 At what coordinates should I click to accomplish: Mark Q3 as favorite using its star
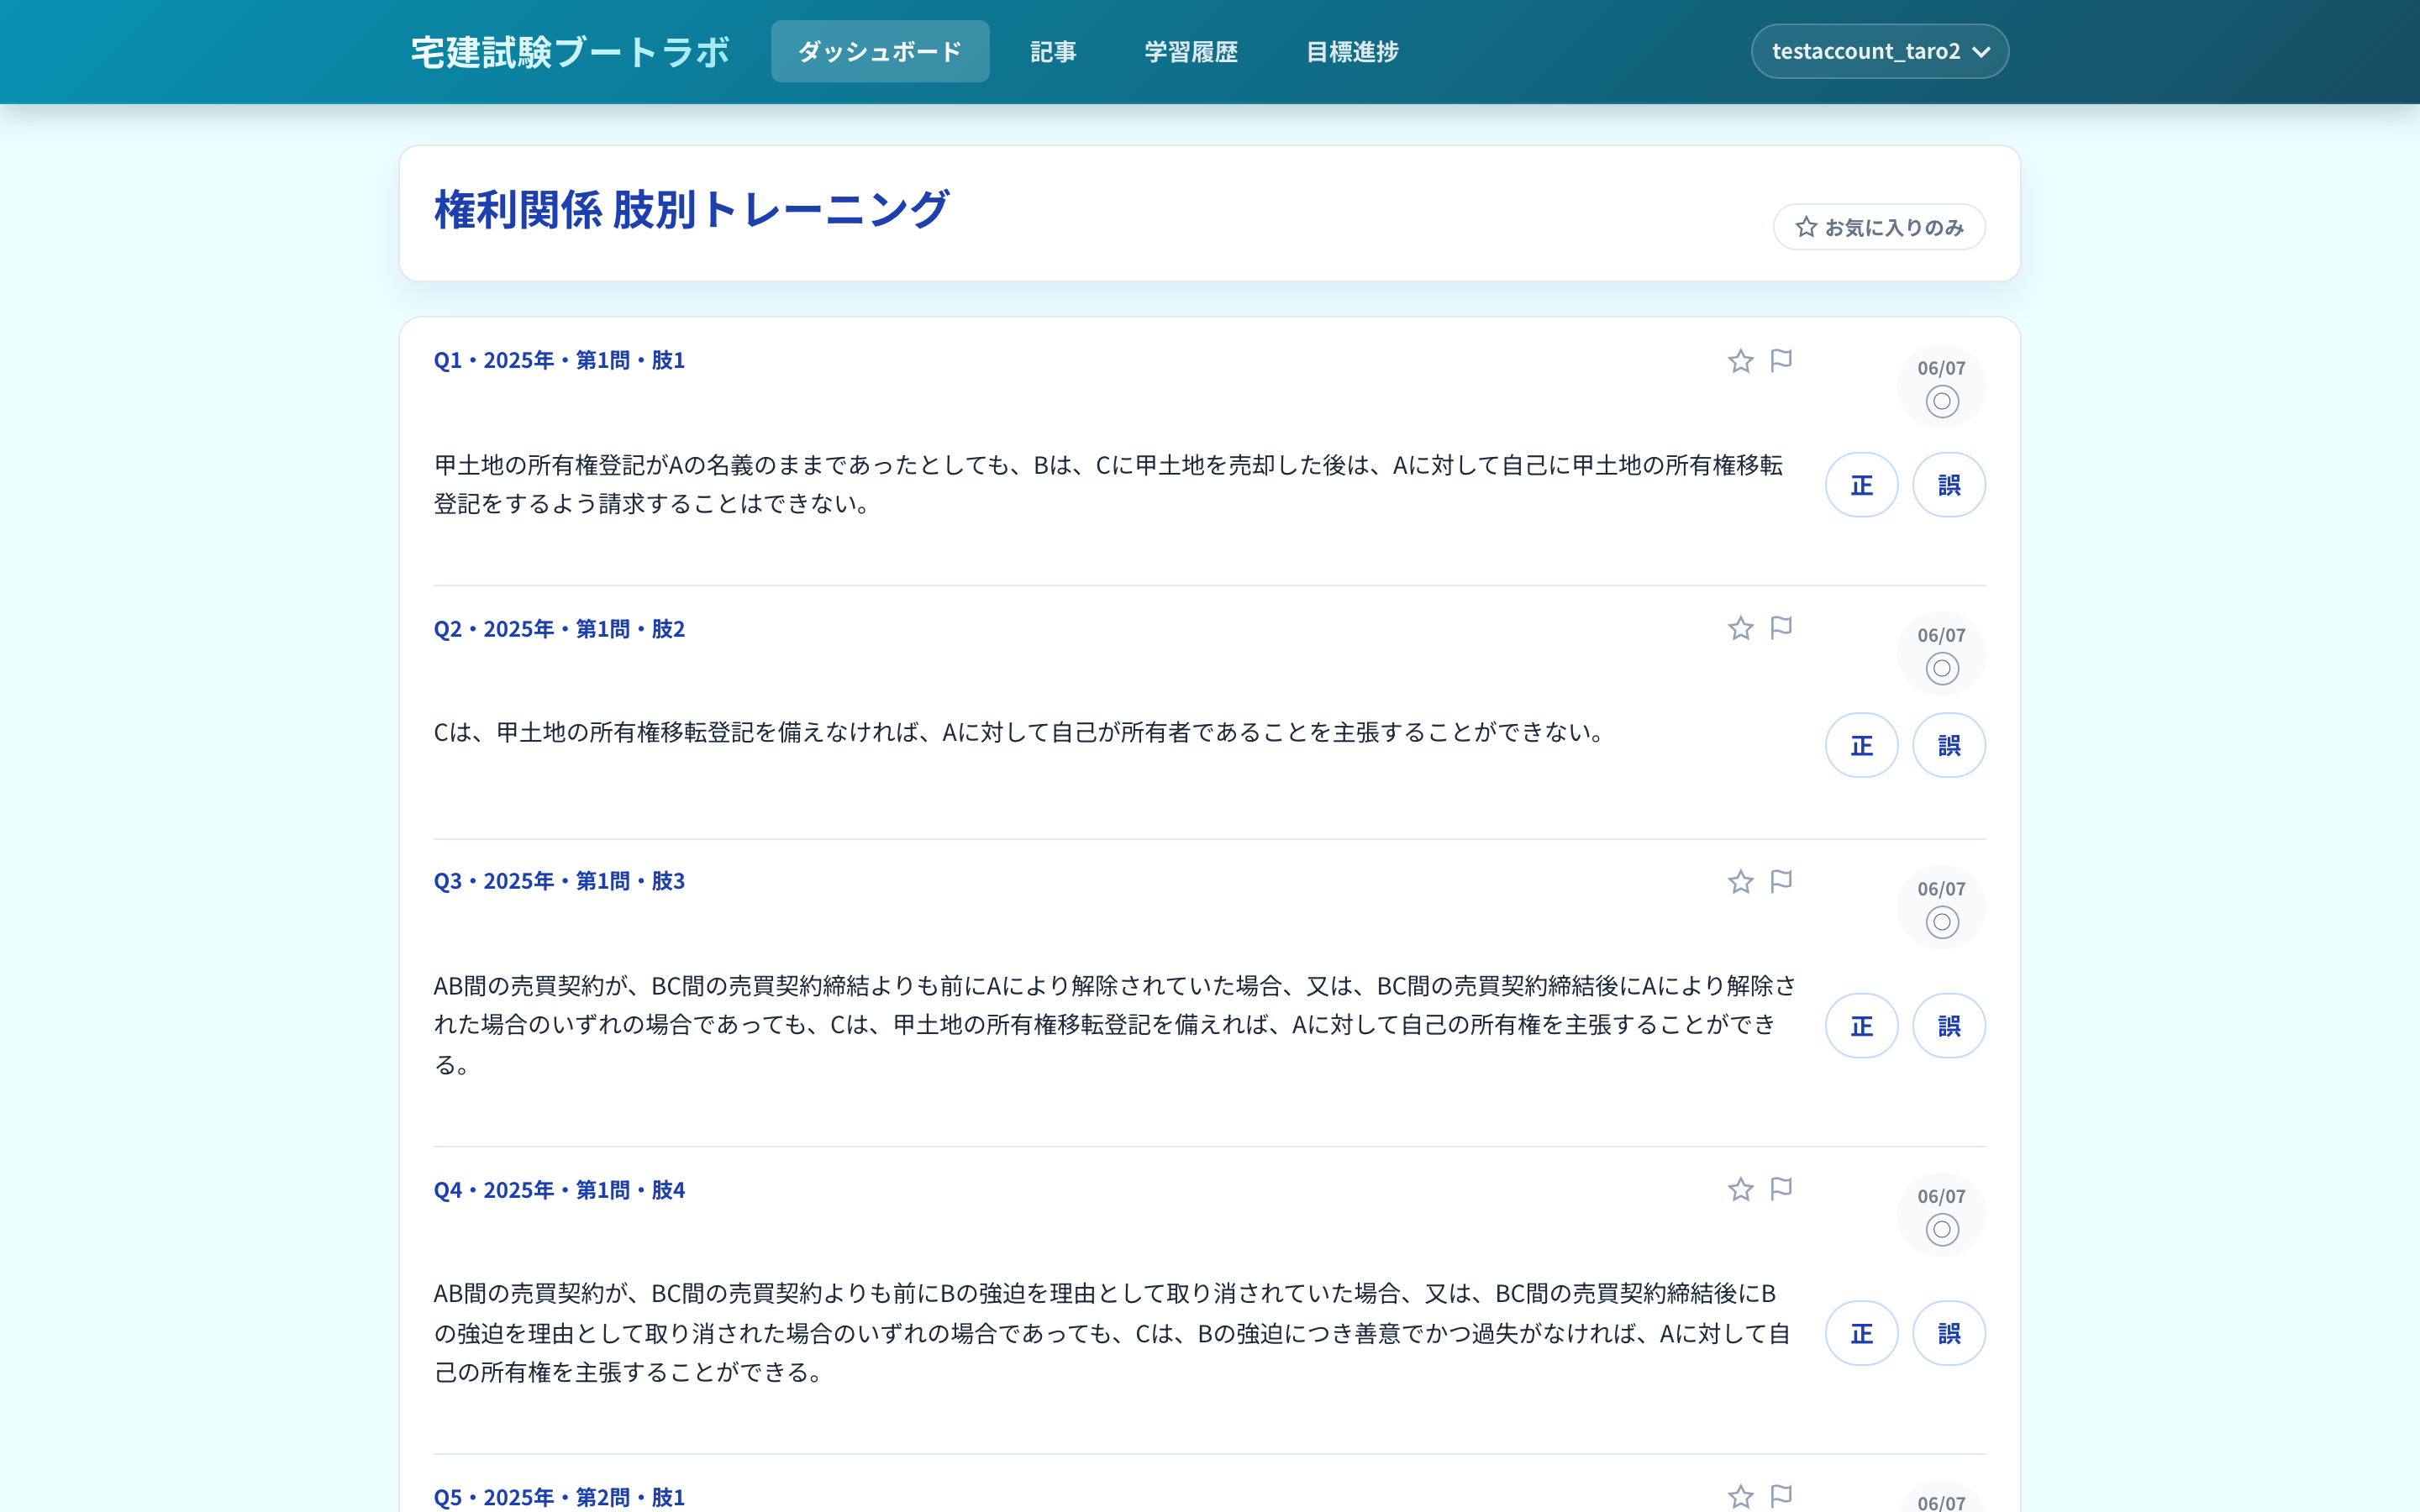click(1740, 881)
